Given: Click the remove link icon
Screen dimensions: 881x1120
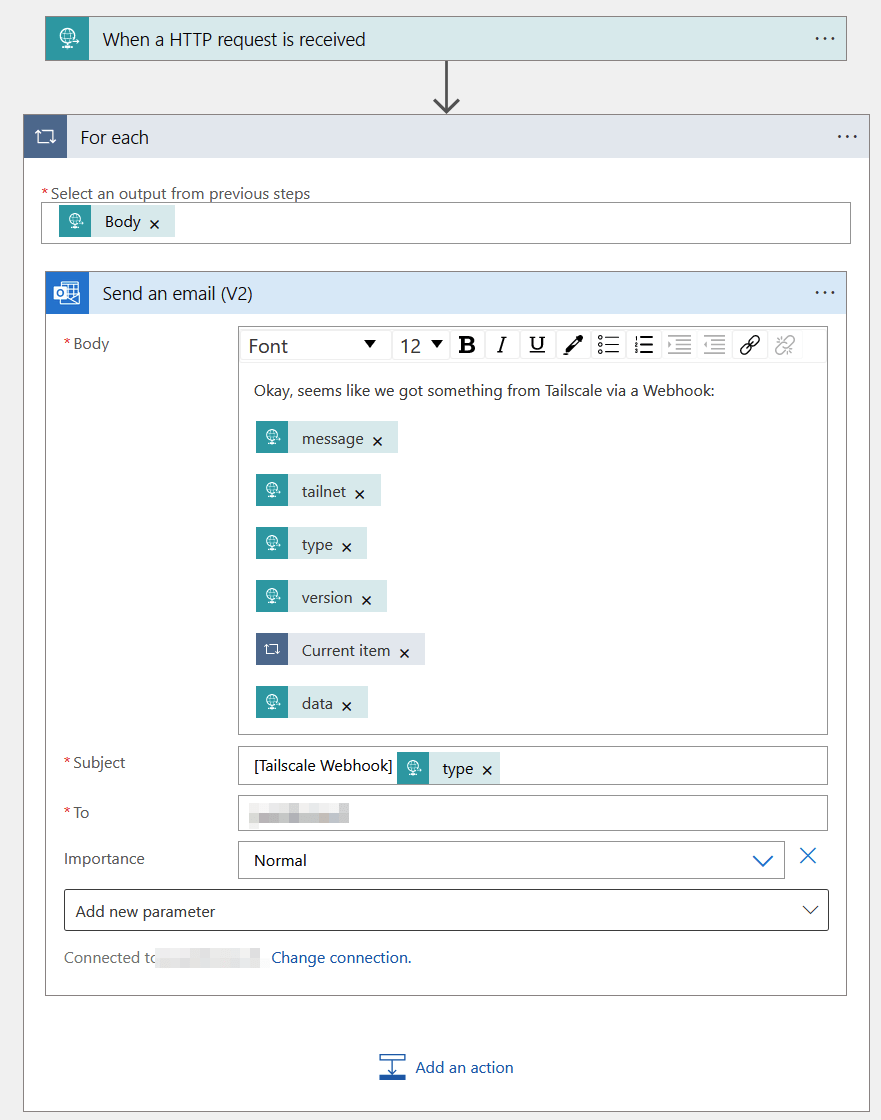Looking at the screenshot, I should coord(785,345).
